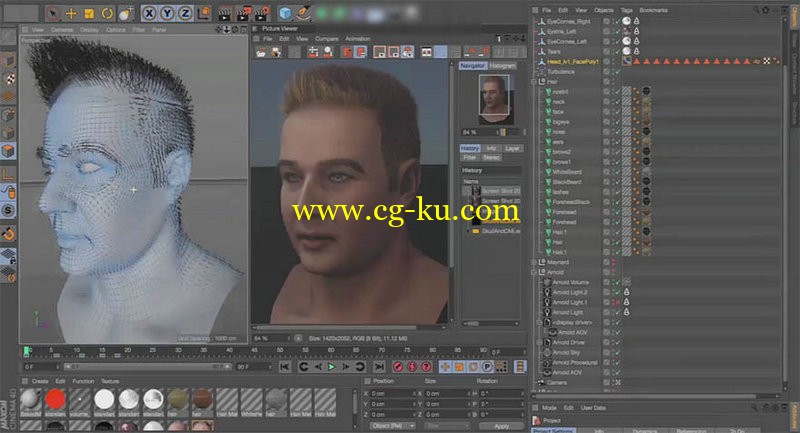This screenshot has width=800, height=433.
Task: Click the coordinate system icon
Action: click(204, 14)
